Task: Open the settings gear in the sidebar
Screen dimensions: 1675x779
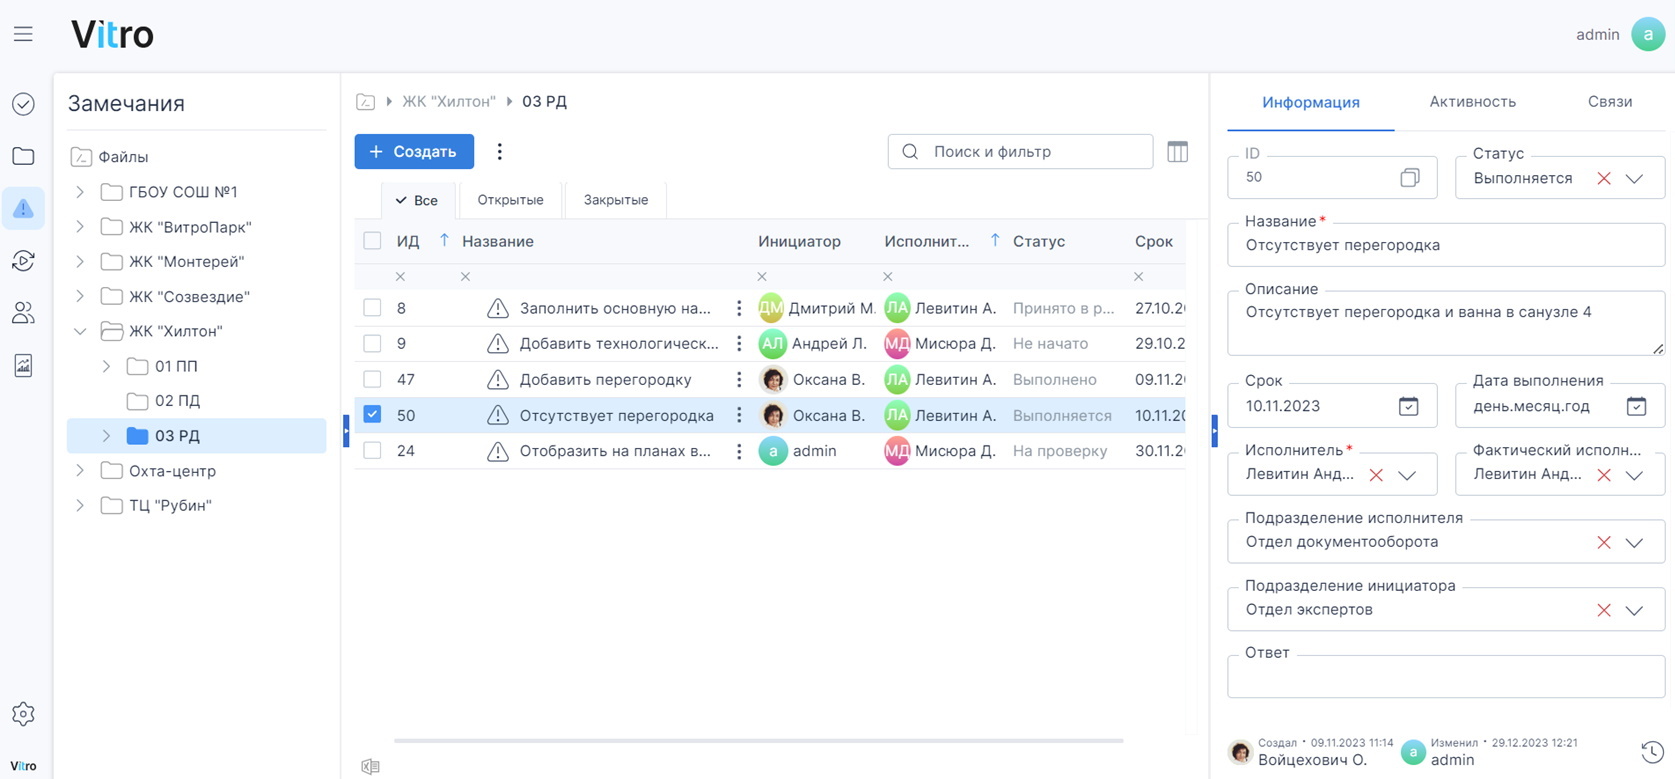Action: pyautogui.click(x=23, y=714)
